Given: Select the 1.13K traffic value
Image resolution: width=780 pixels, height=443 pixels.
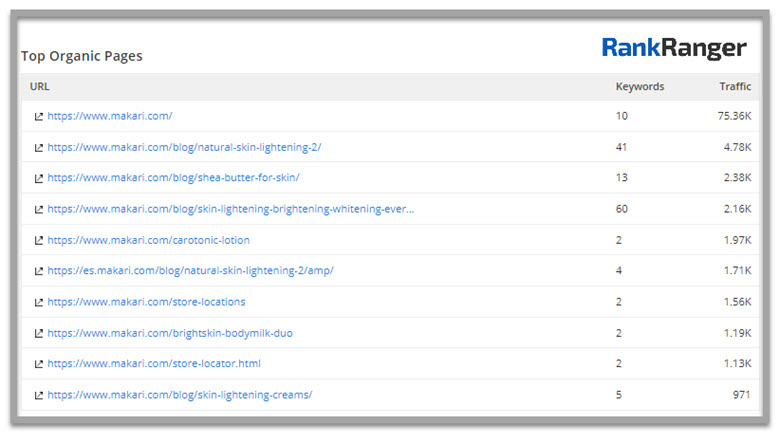Looking at the screenshot, I should point(737,363).
